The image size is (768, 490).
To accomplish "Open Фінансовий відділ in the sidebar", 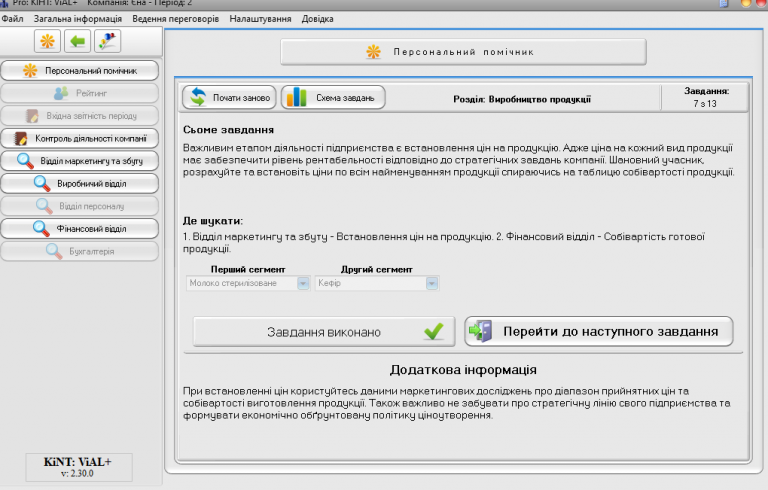I will (x=80, y=228).
